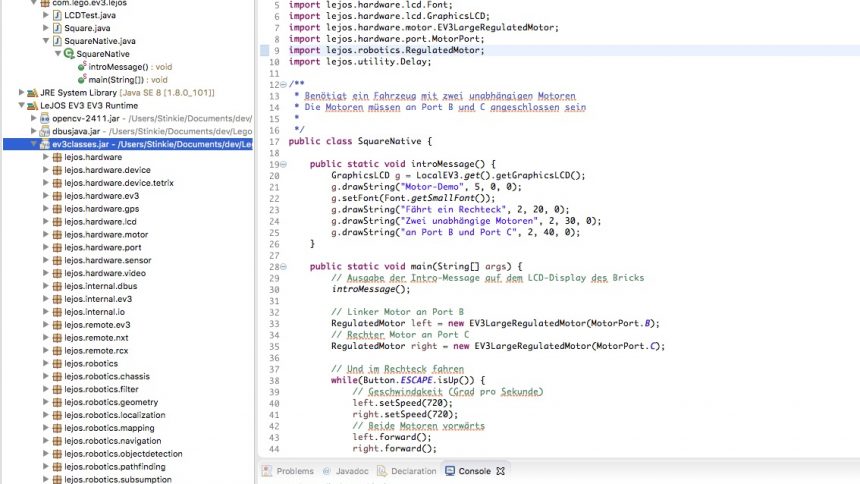Select opencv-2411.jar icon
Image resolution: width=860 pixels, height=484 pixels.
[x=44, y=119]
